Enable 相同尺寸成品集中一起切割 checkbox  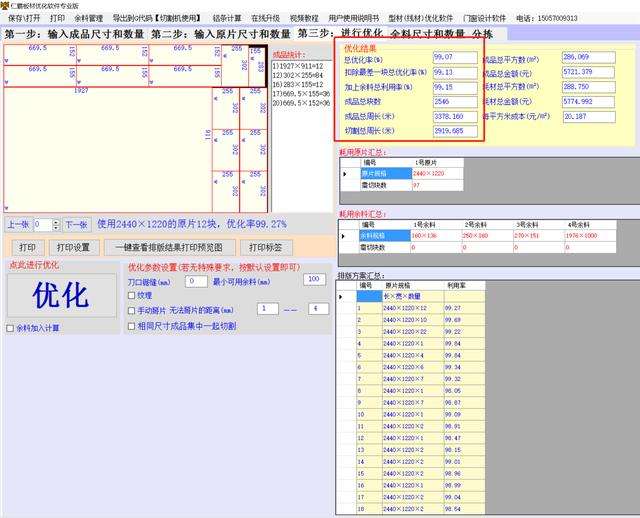point(131,326)
